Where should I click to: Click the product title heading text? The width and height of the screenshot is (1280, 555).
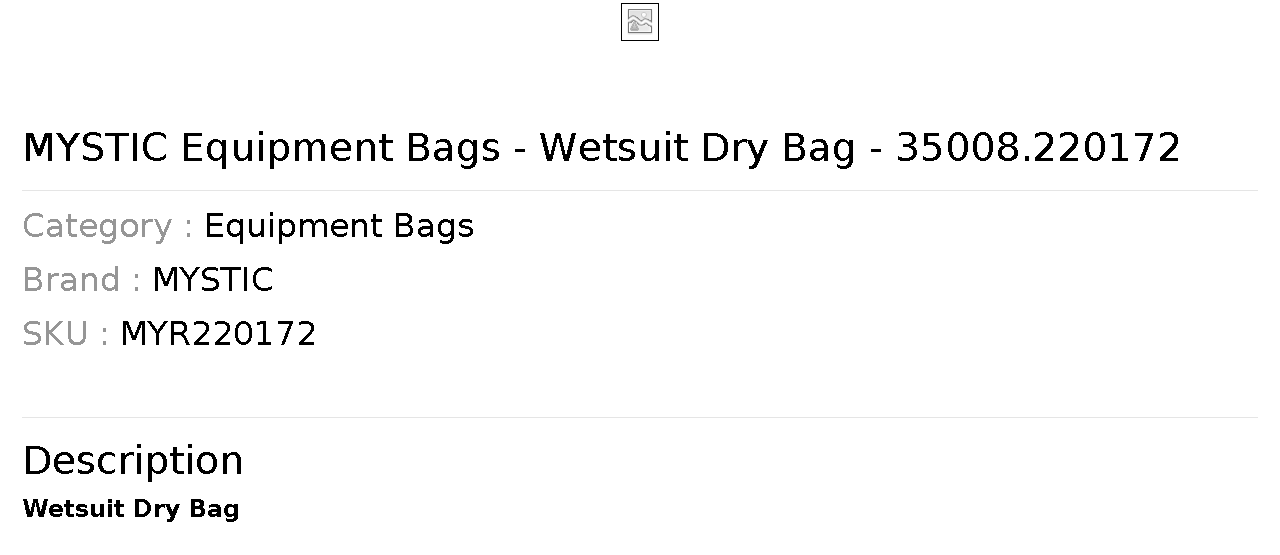[601, 148]
